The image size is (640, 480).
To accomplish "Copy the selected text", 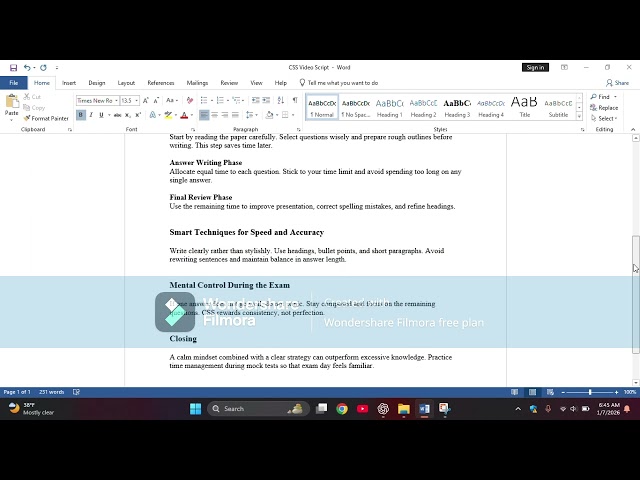I will tap(34, 108).
